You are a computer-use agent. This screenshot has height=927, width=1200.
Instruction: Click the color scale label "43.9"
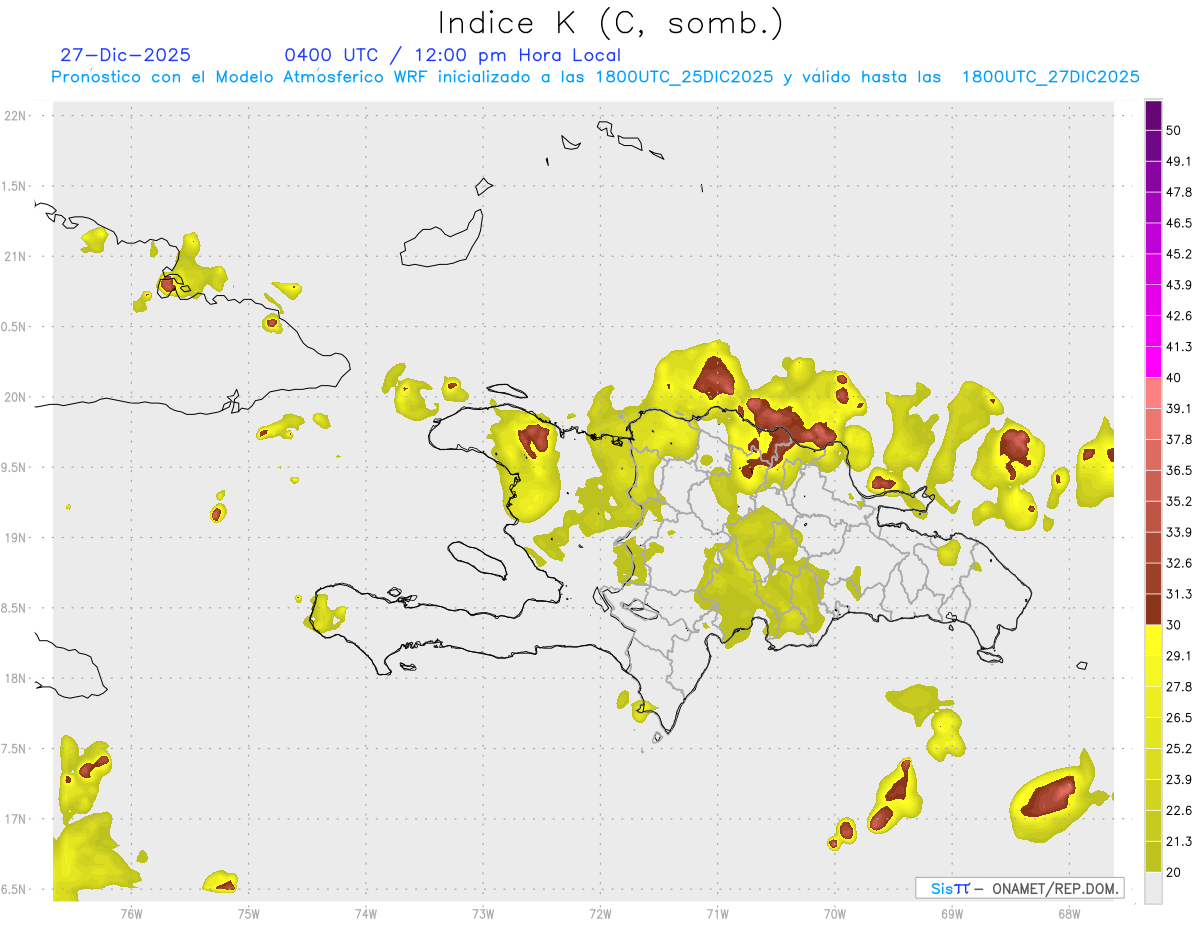click(1179, 285)
